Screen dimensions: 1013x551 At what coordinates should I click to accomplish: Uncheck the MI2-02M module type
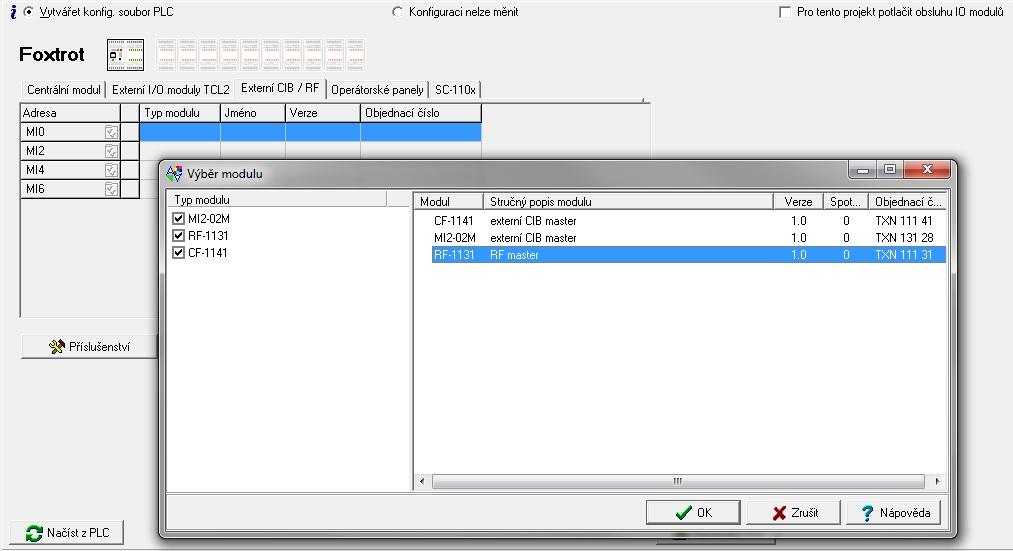pyautogui.click(x=178, y=218)
